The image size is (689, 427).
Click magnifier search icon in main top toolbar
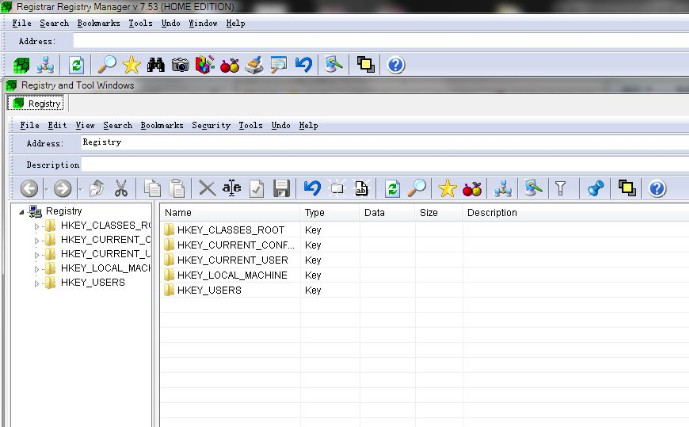pyautogui.click(x=107, y=65)
